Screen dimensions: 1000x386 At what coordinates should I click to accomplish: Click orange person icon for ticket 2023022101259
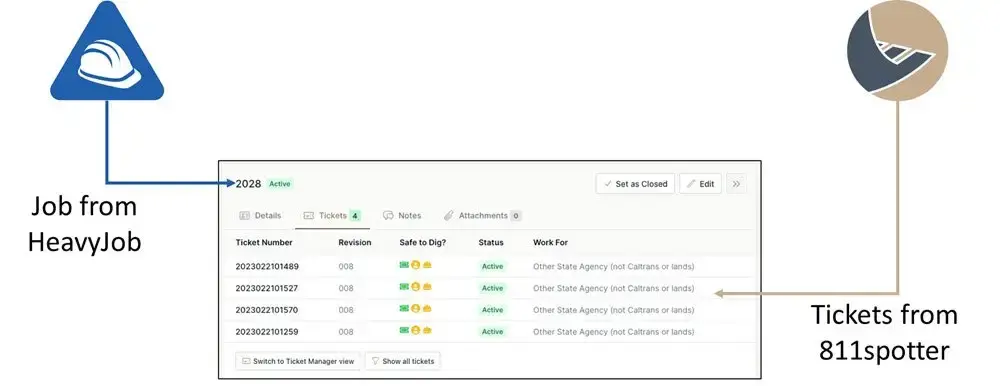tap(415, 330)
